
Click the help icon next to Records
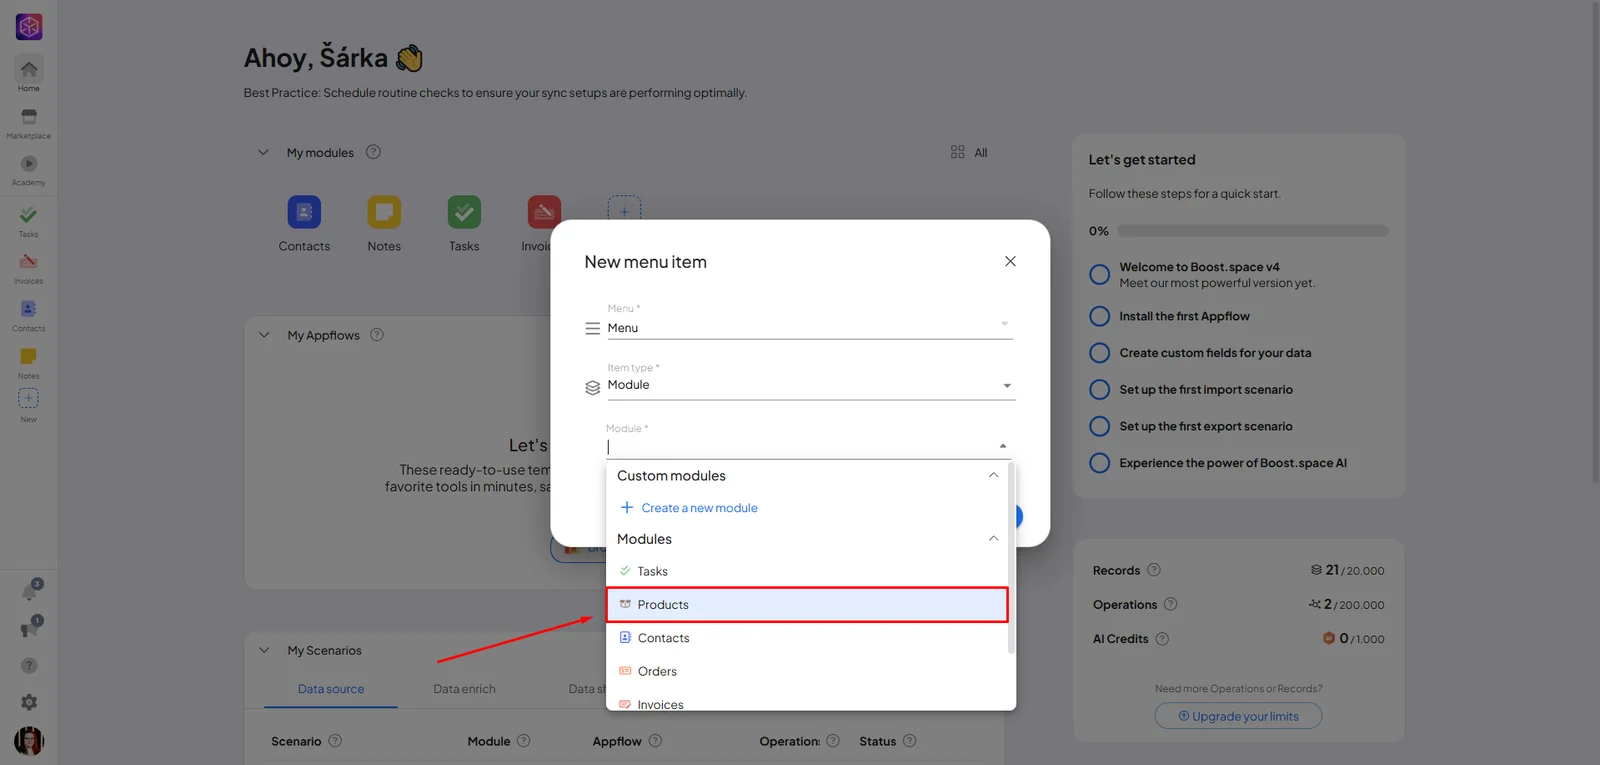pos(1154,570)
